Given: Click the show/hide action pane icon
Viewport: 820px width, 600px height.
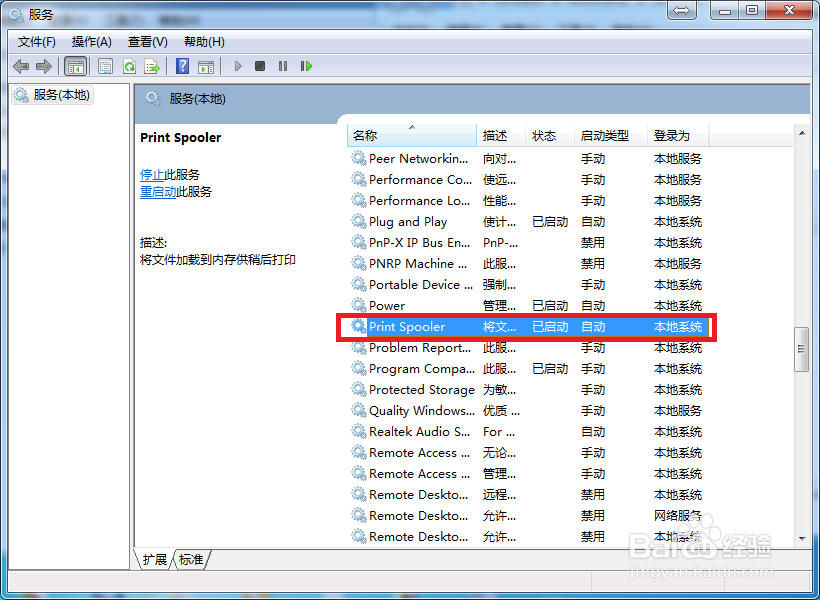Looking at the screenshot, I should (x=206, y=66).
